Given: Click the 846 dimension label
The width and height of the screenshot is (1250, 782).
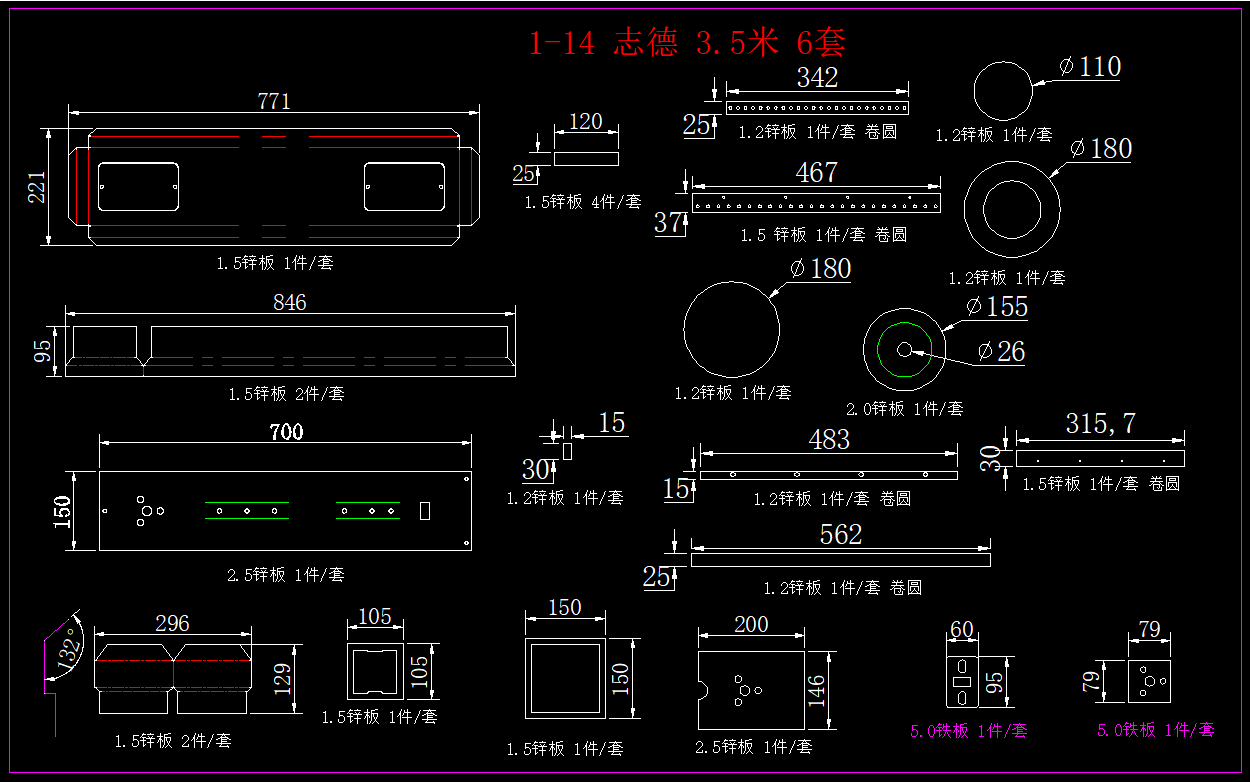Looking at the screenshot, I should [x=290, y=302].
